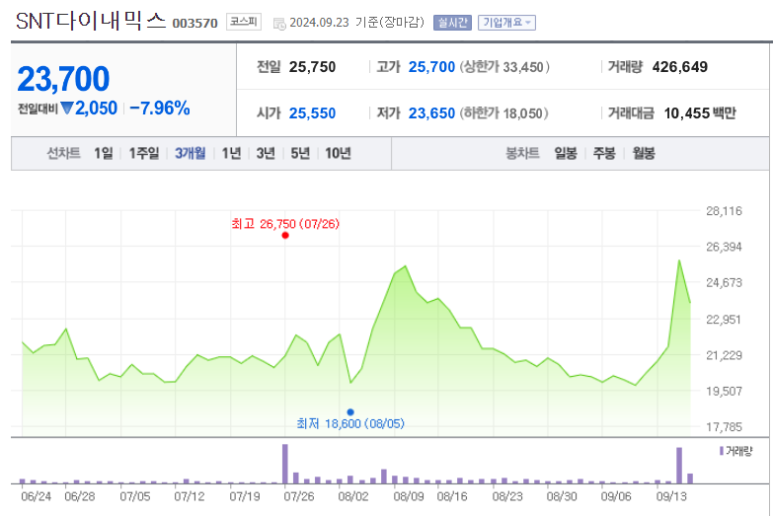
Task: Select the 1년 line chart tab
Action: 231,153
